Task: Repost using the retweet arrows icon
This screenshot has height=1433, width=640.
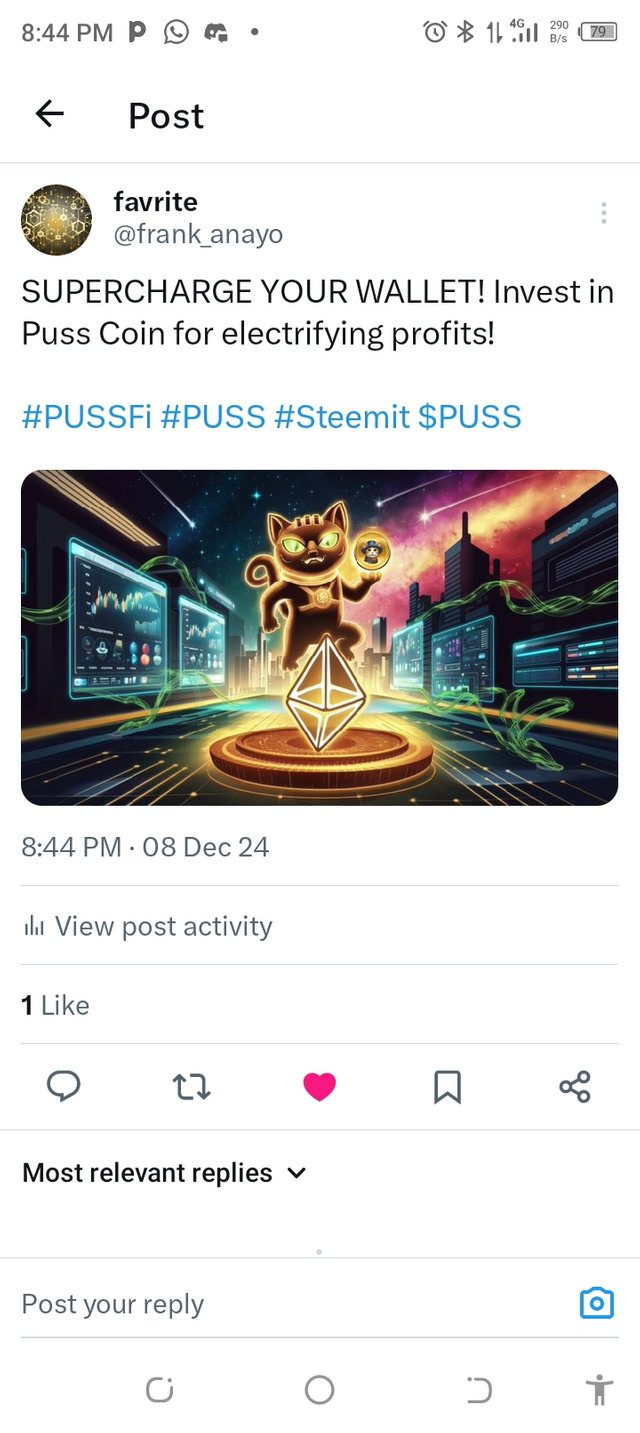Action: (x=191, y=1086)
